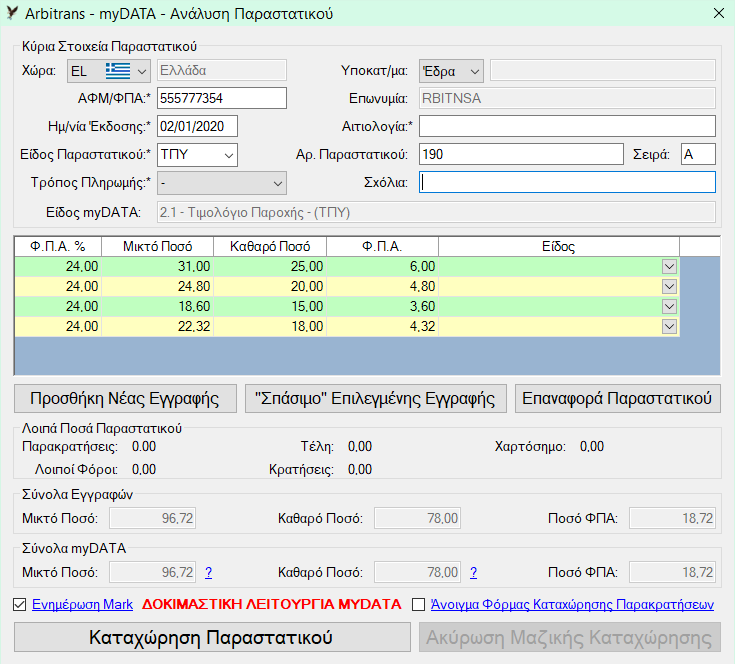
Task: Click the Φ.Π.Α. % column header
Action: 58,246
